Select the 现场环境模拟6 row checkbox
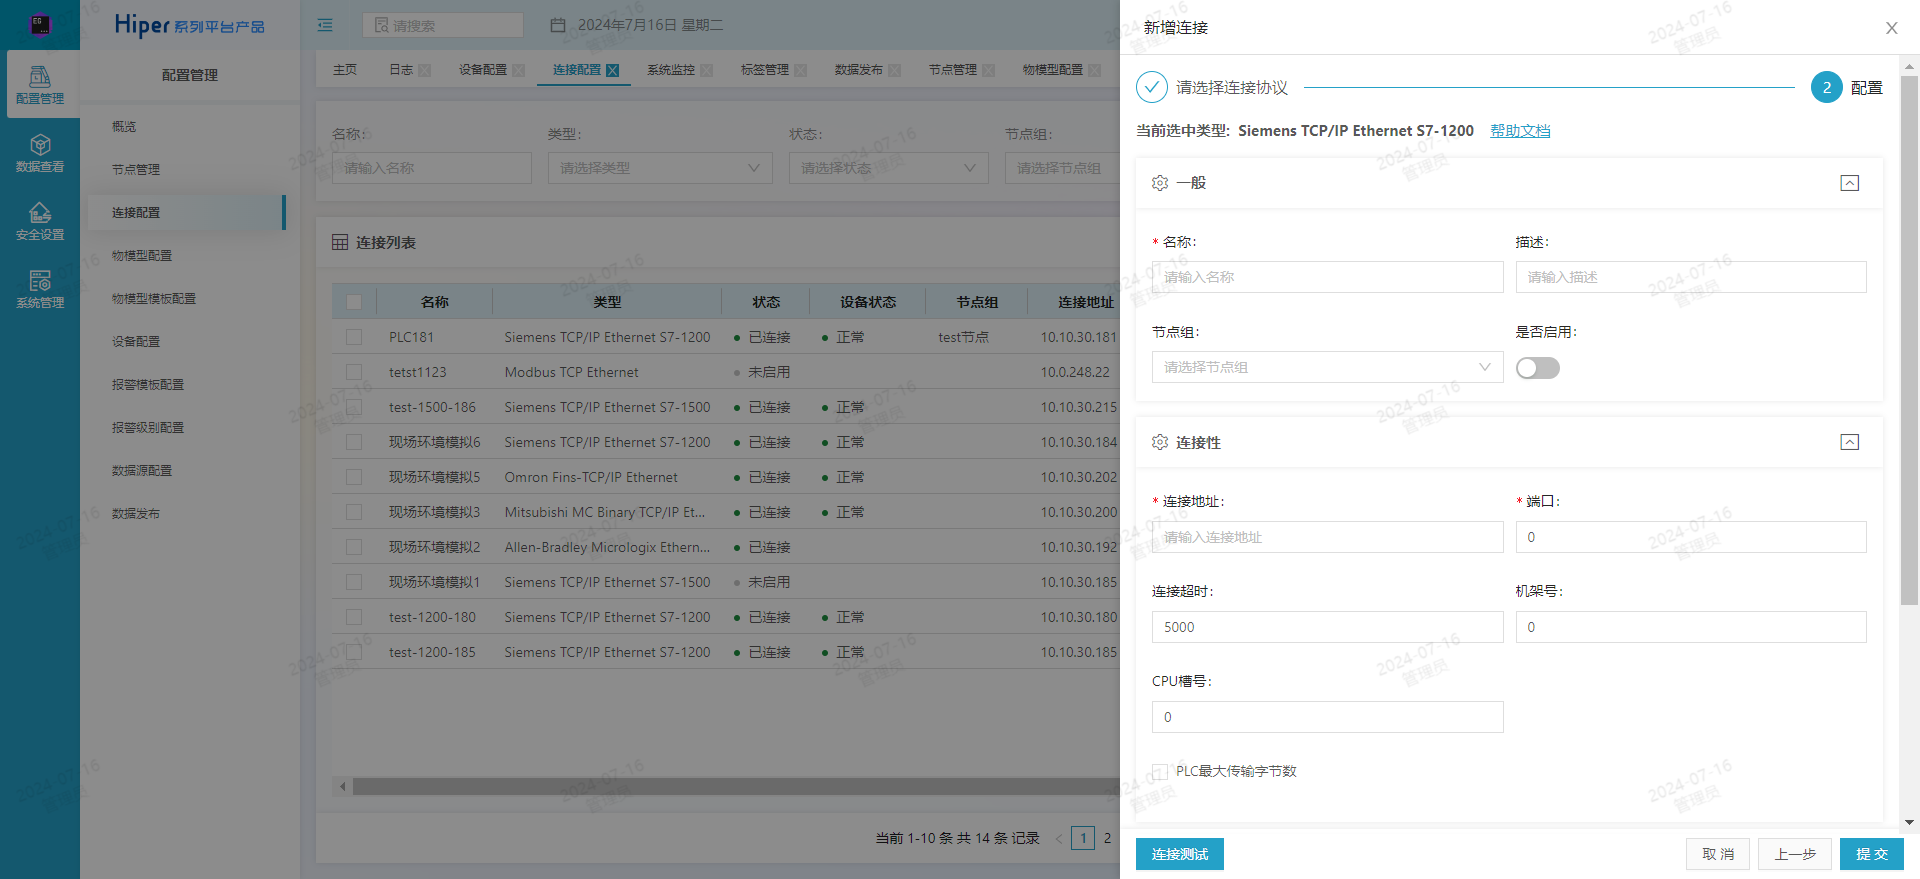 pyautogui.click(x=354, y=442)
